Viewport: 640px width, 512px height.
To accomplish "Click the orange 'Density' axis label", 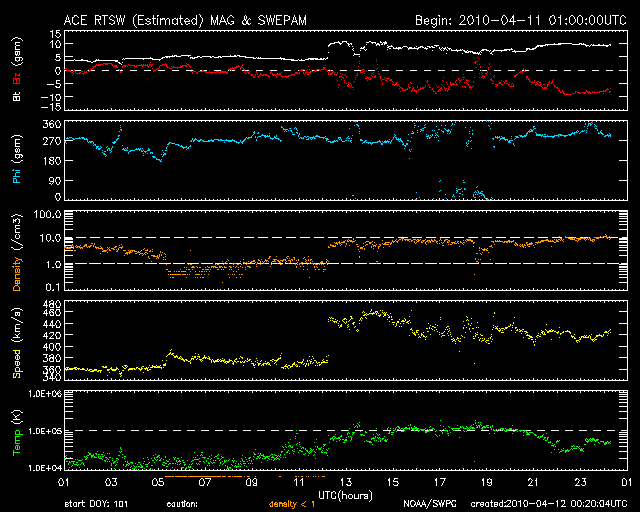I will tap(16, 274).
